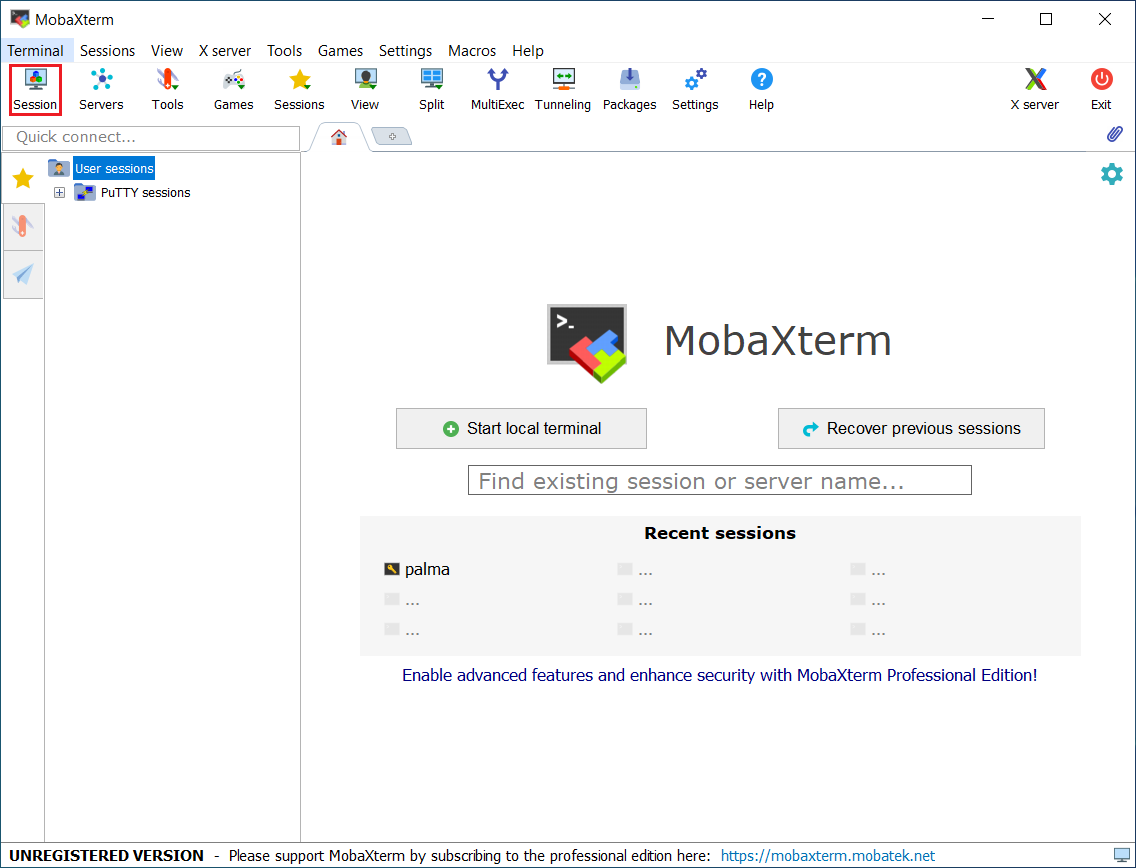This screenshot has height=868, width=1136.
Task: Open the View toolbar icon
Action: (x=365, y=90)
